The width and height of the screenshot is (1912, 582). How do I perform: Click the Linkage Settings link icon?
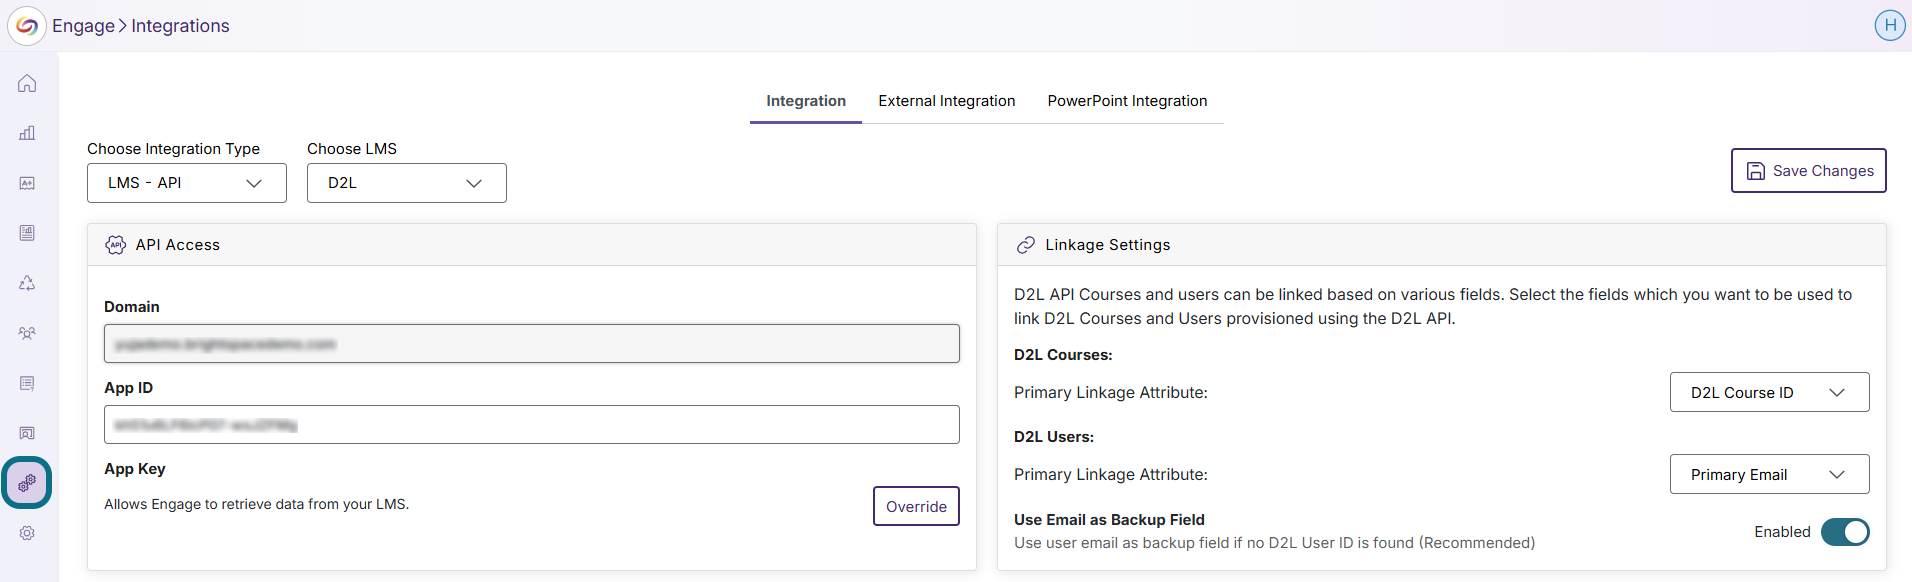pyautogui.click(x=1025, y=245)
